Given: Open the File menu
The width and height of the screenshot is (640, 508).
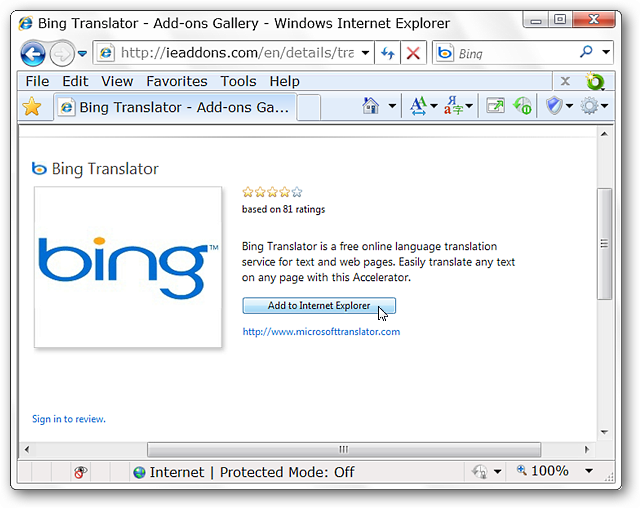Looking at the screenshot, I should tap(37, 81).
